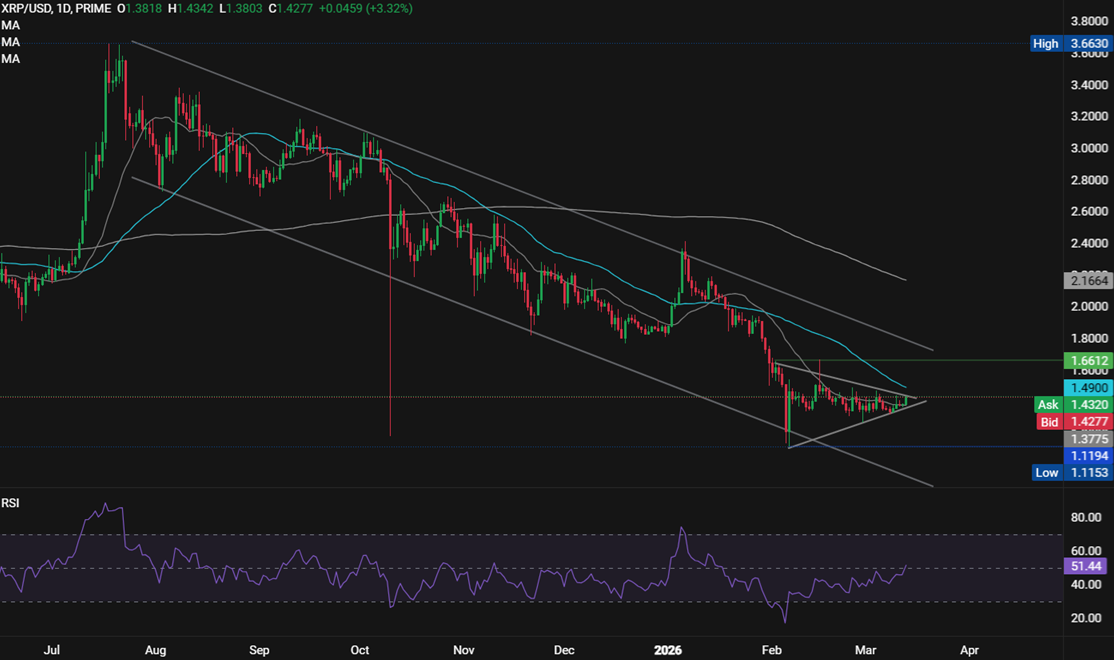Click the green 1.6612 resistance level label
This screenshot has width=1114, height=660.
point(1084,360)
